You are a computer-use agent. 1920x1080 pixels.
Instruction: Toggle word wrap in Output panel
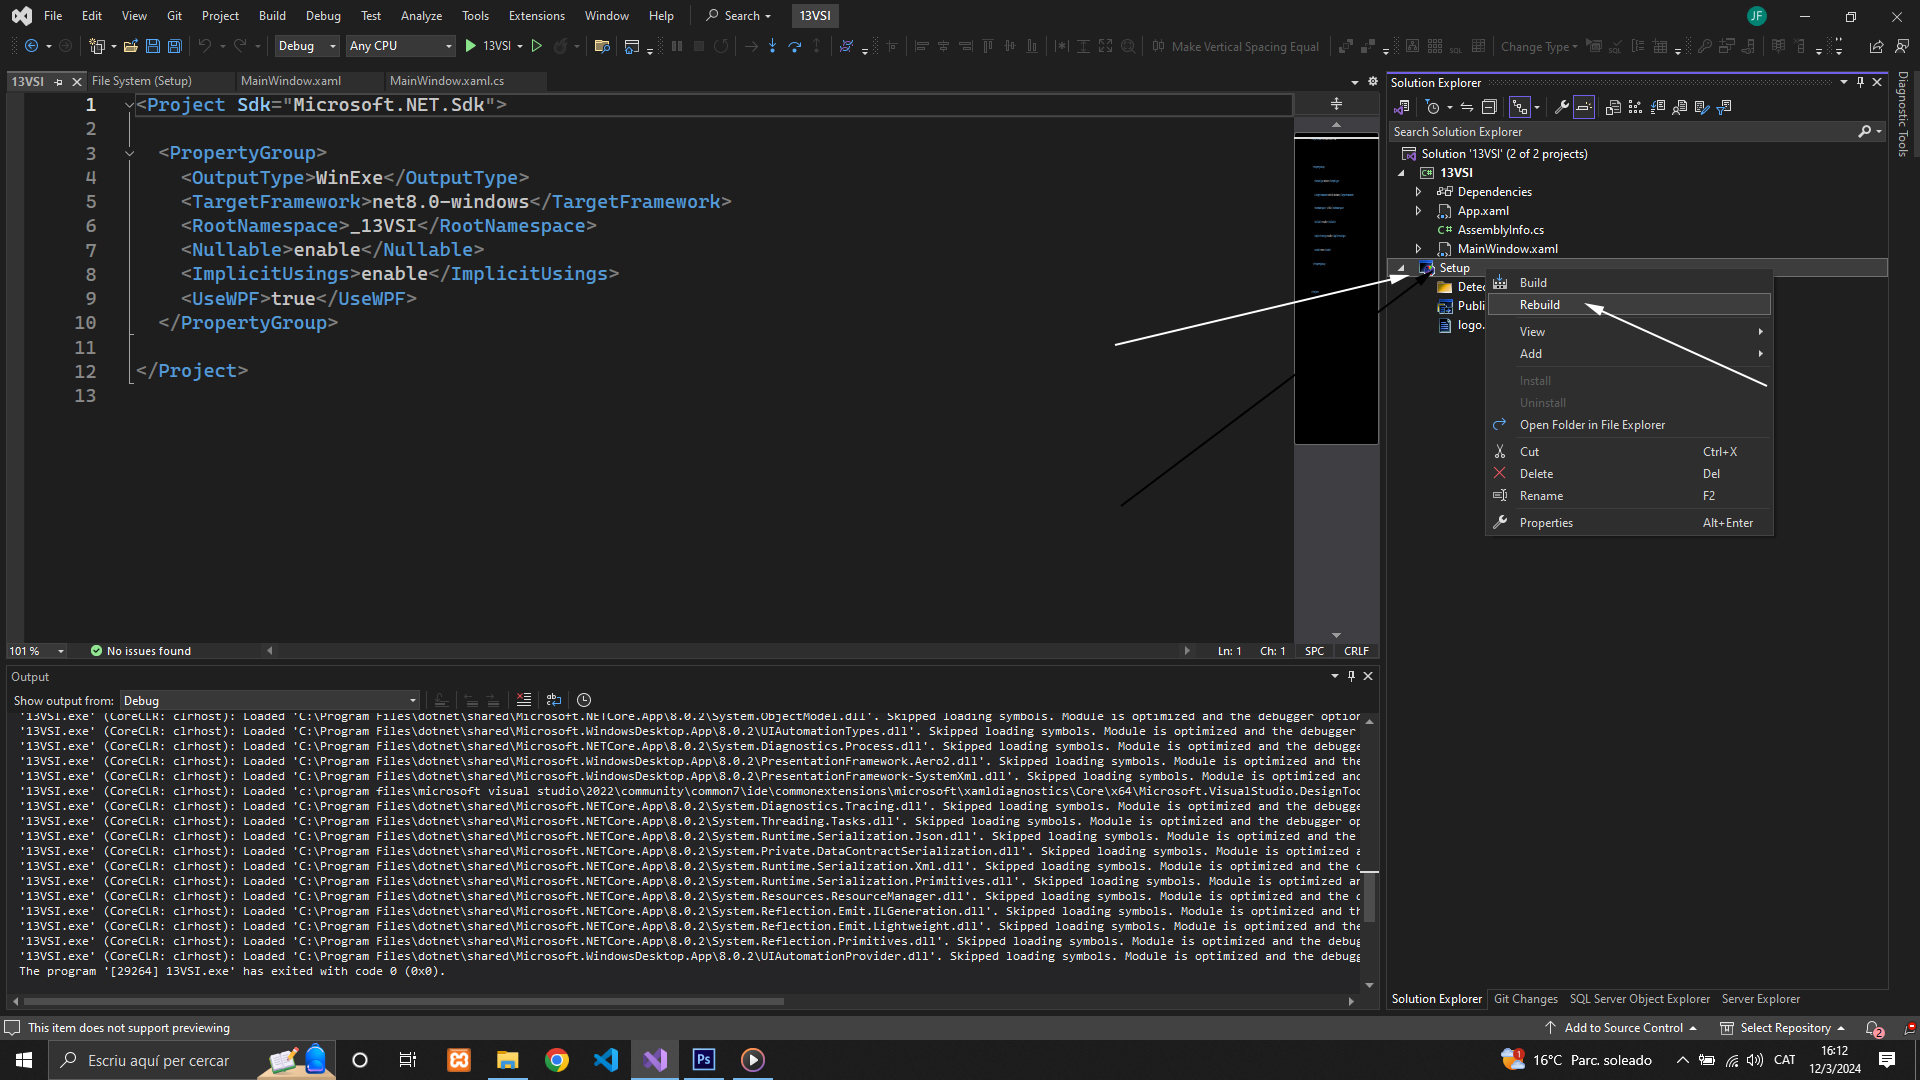[x=554, y=700]
